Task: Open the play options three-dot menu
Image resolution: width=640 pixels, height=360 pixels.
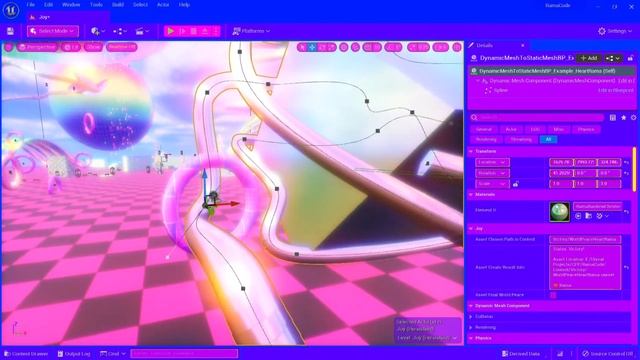Action: tap(216, 31)
